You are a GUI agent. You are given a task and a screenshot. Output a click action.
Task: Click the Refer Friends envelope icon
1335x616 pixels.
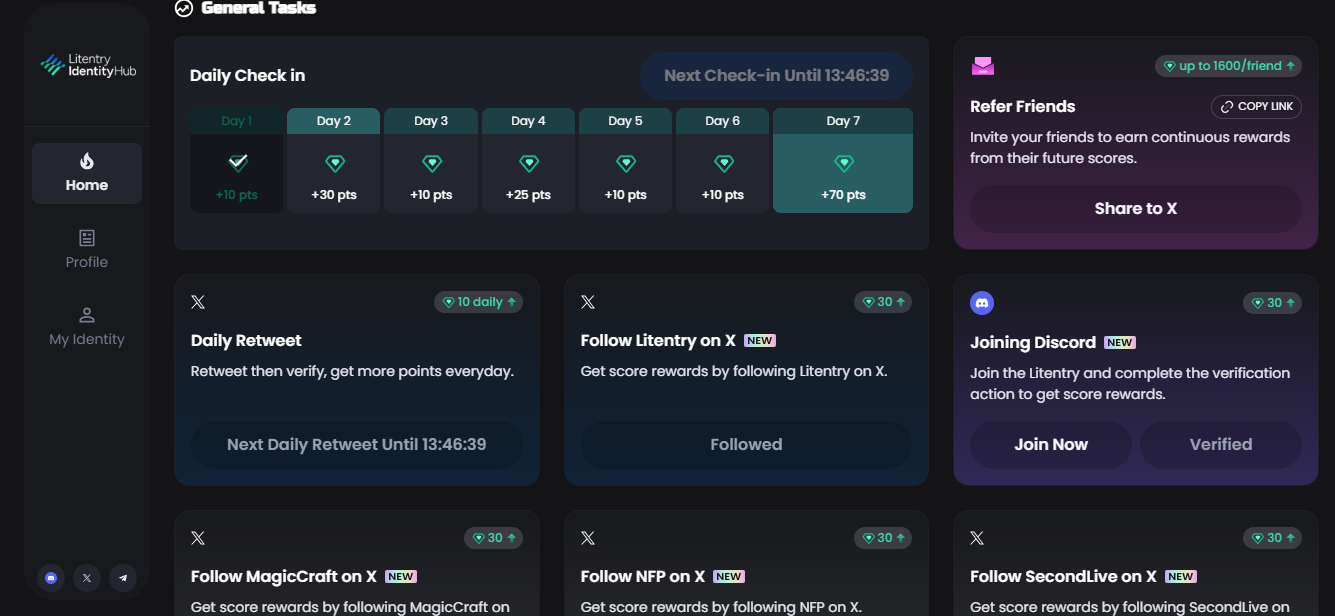pos(982,66)
